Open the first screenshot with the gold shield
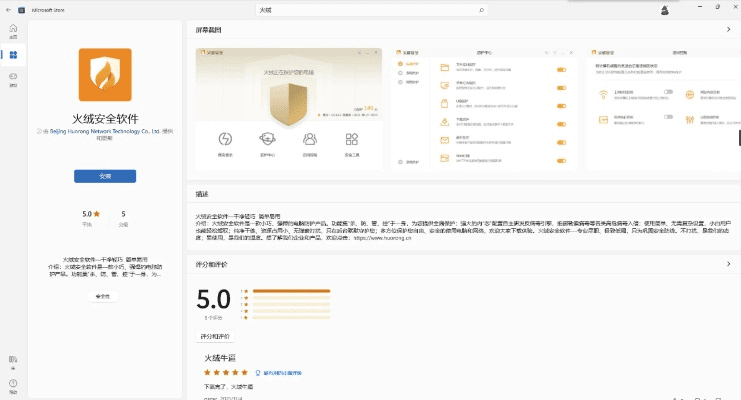Image resolution: width=741 pixels, height=400 pixels. point(289,109)
